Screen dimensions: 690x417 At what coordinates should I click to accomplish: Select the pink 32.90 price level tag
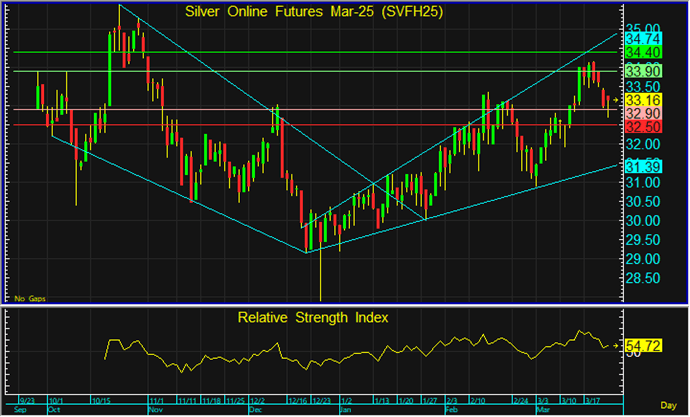(x=640, y=114)
